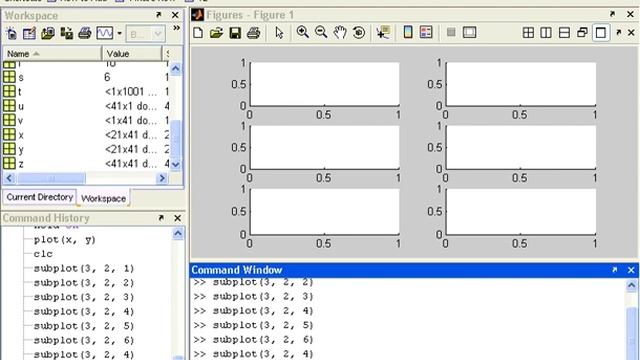
Task: Click the up arrow of the Workspace vertical scrollbar
Action: [x=176, y=69]
